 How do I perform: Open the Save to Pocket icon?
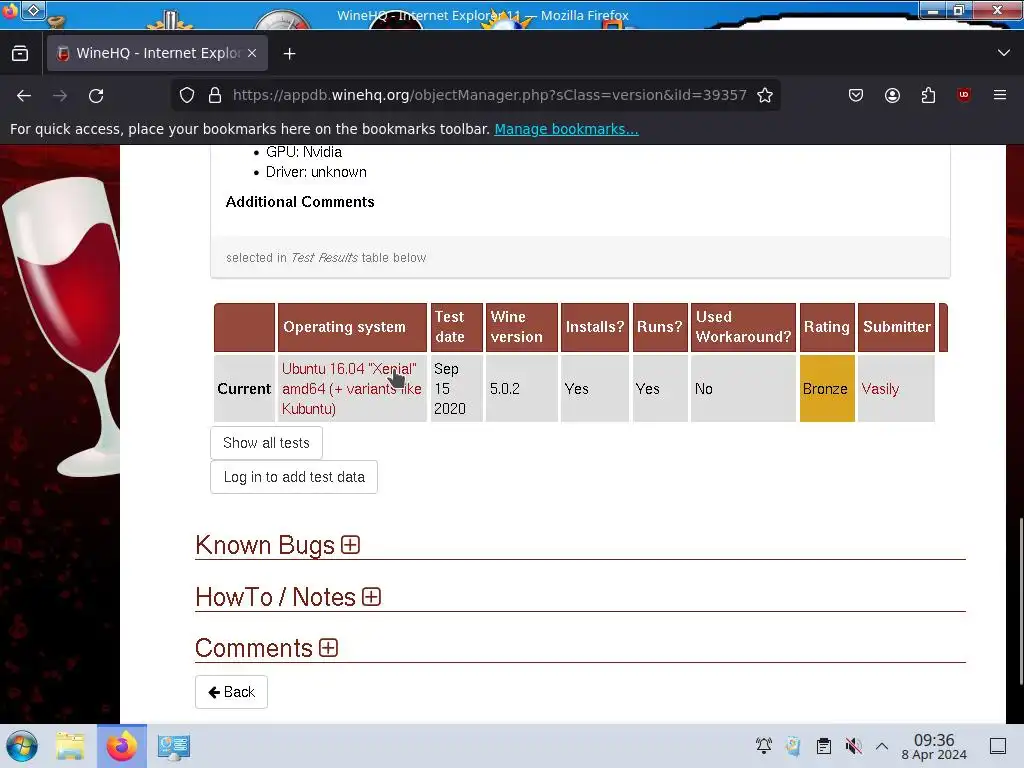(x=856, y=95)
